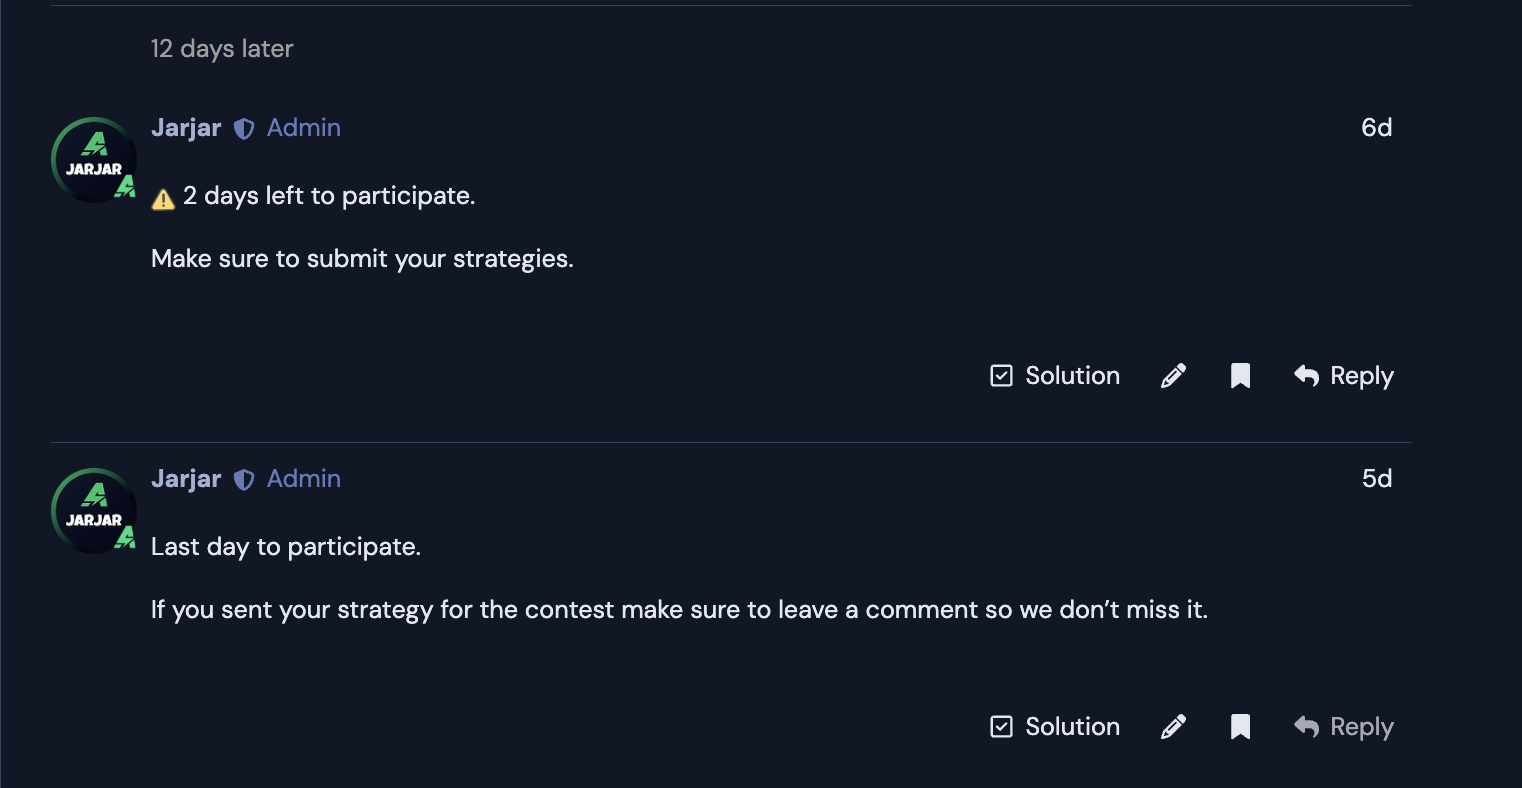
Task: Click the yellow warning emoji in the post
Action: click(x=163, y=199)
